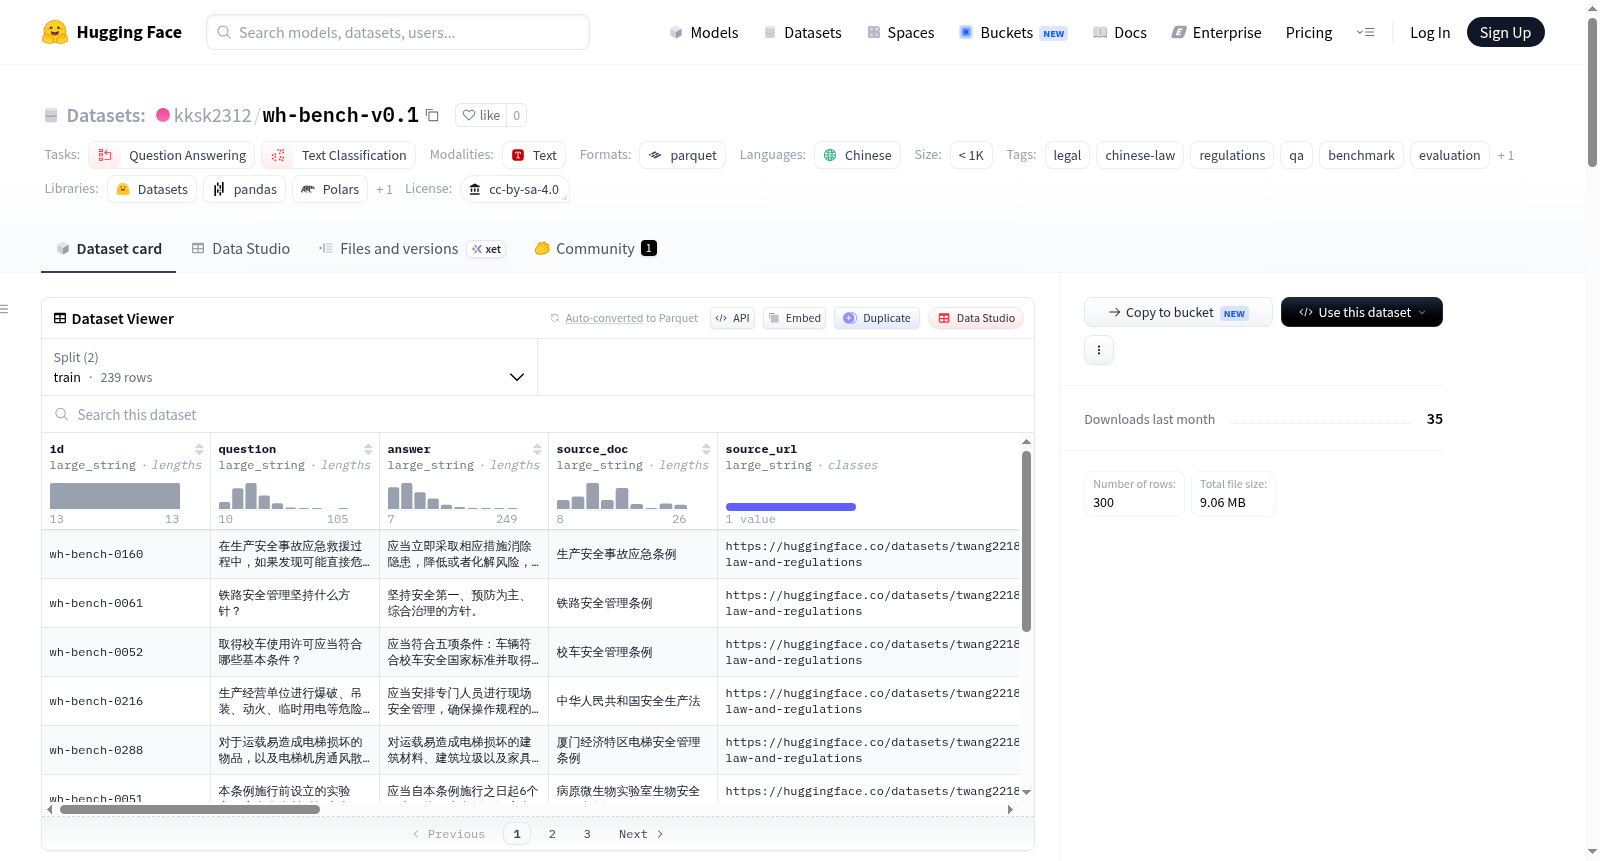Open the Enterprise nav item
1600x861 pixels.
pos(1216,32)
